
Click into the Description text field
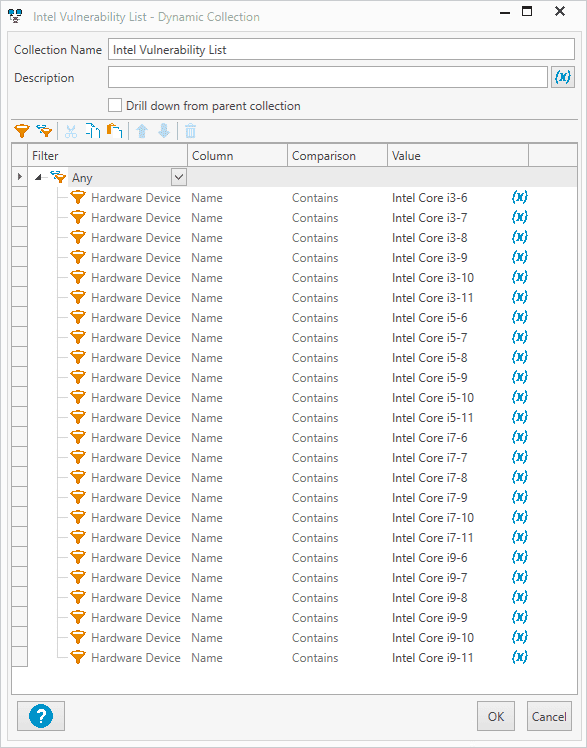[328, 77]
